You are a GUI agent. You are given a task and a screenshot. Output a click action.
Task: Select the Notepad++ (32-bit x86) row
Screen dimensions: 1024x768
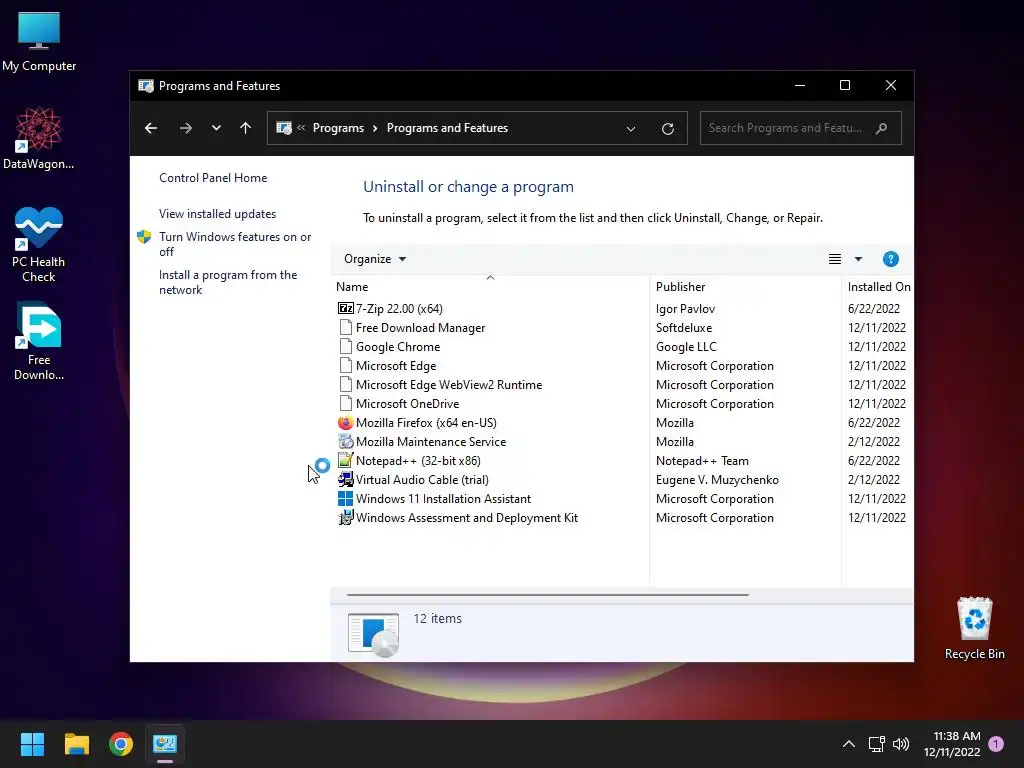pos(622,460)
